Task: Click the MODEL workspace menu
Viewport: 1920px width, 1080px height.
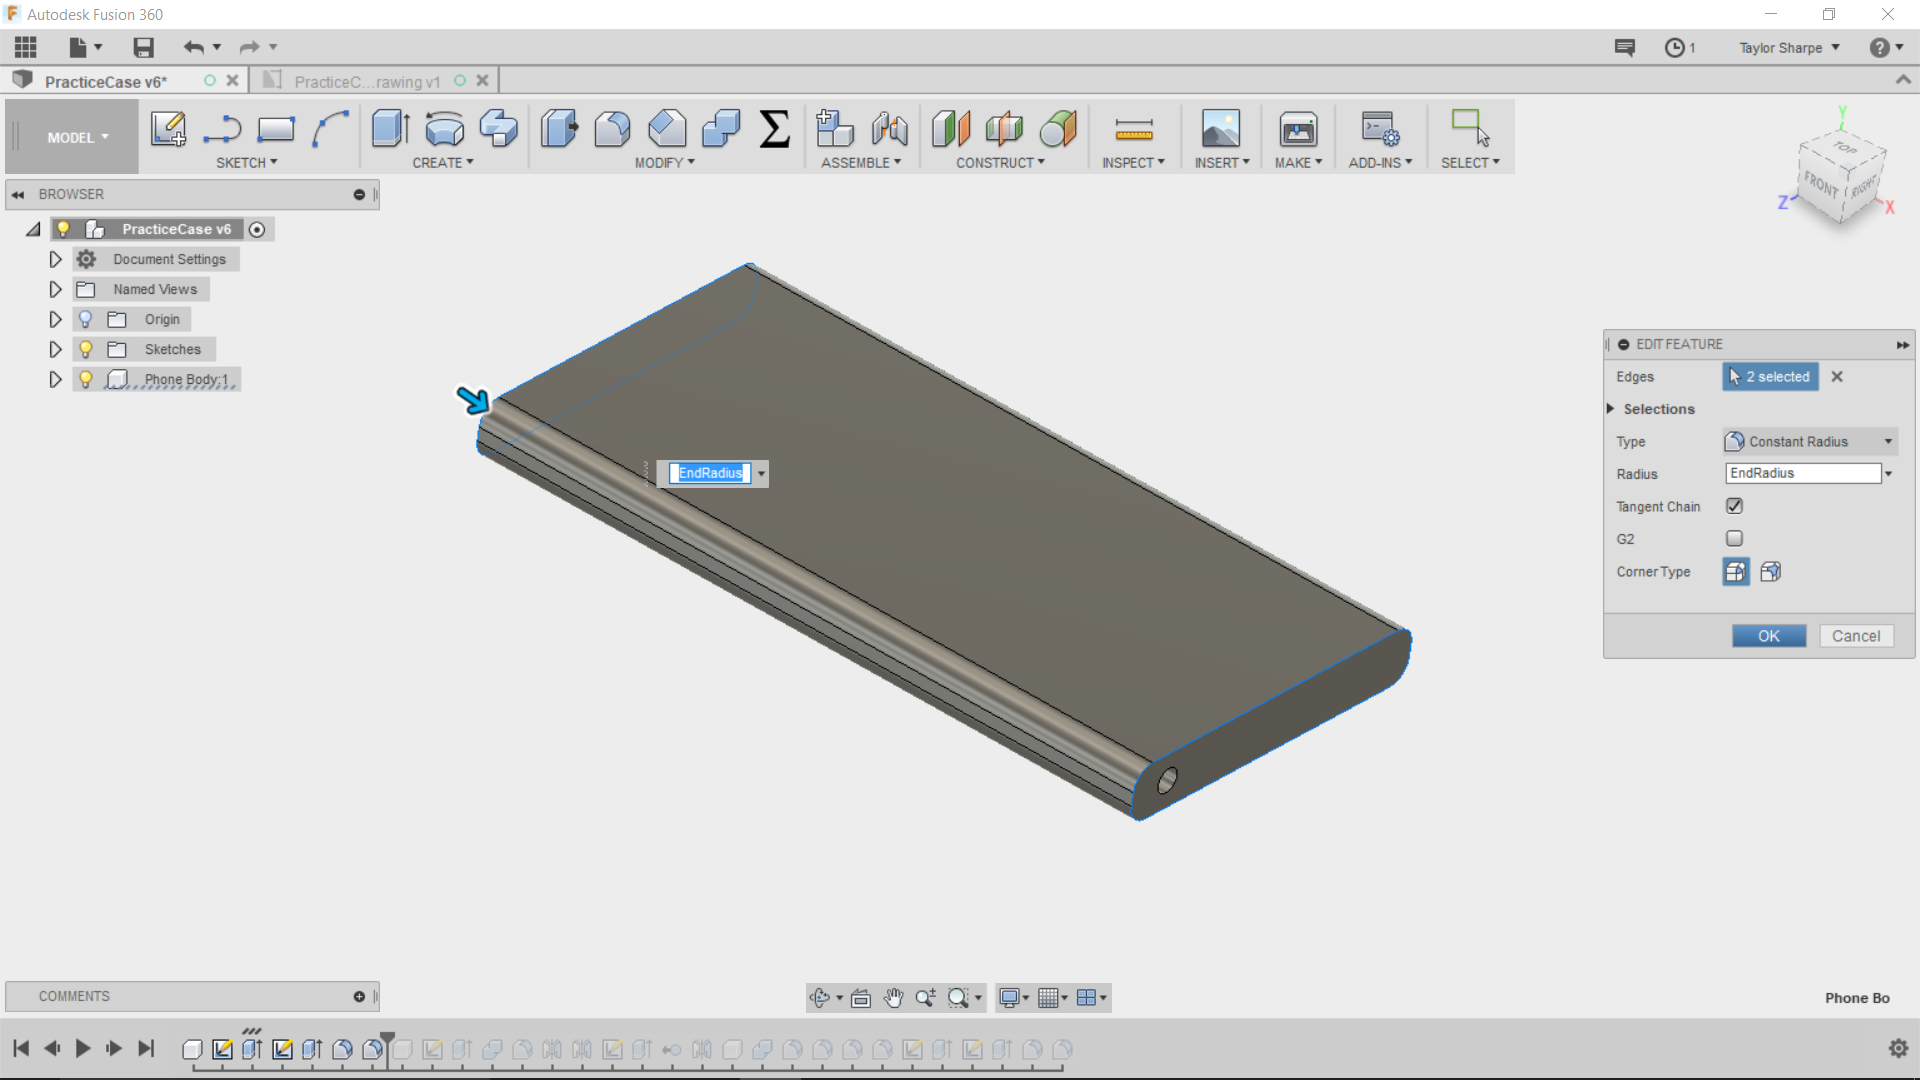Action: pyautogui.click(x=75, y=136)
